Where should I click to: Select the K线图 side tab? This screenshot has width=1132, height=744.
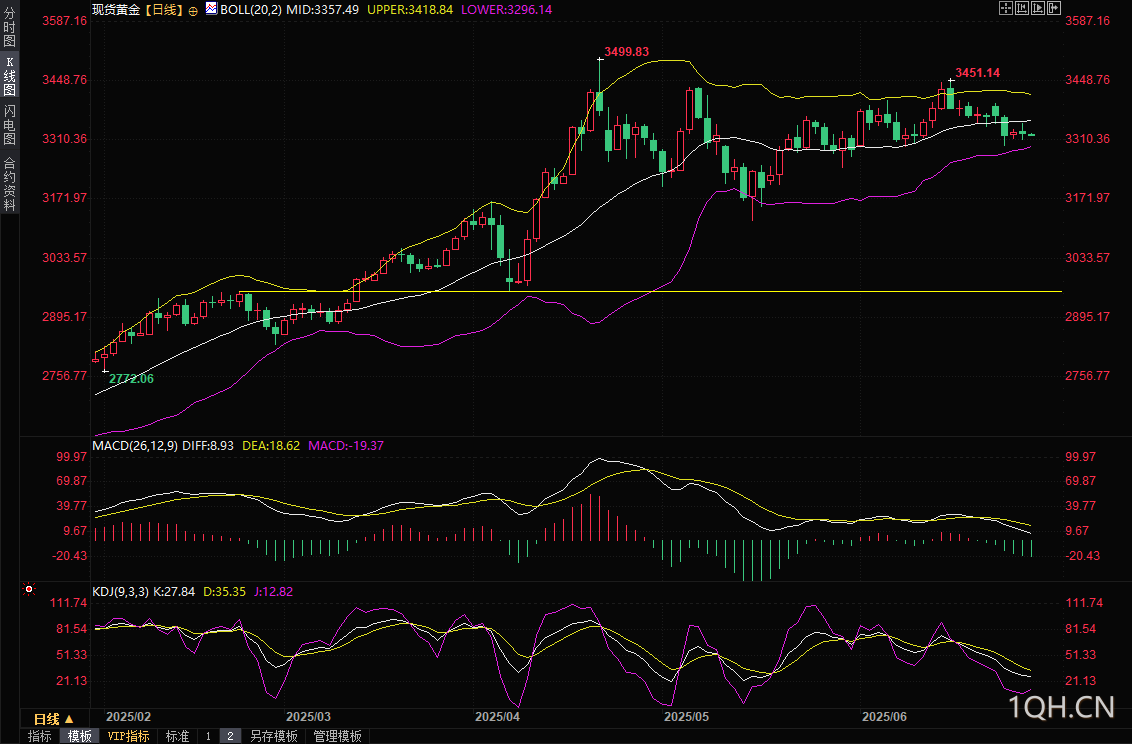9,76
